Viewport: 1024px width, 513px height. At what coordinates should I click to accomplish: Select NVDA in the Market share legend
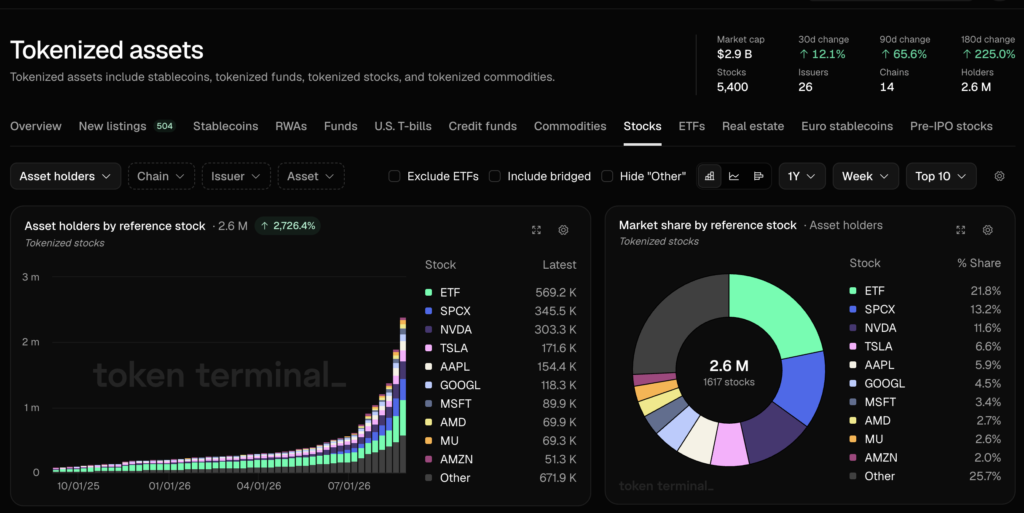coord(880,328)
